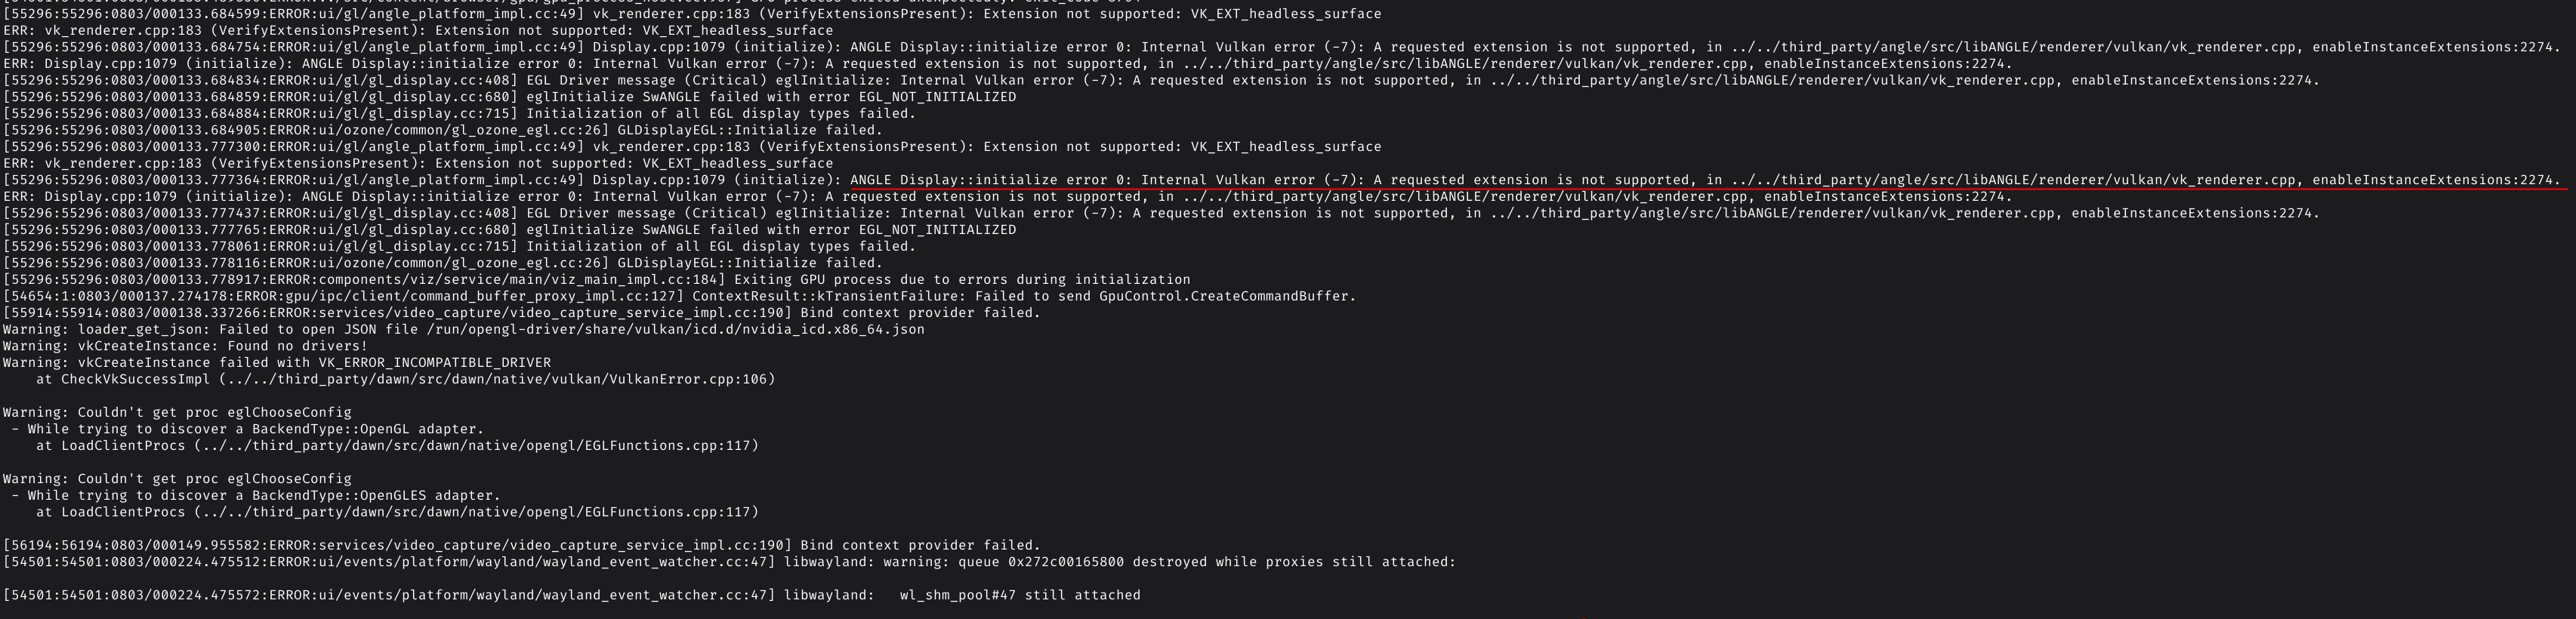Click the 'Found no drivers!' warning line
Image resolution: width=2576 pixels, height=619 pixels.
tap(185, 346)
